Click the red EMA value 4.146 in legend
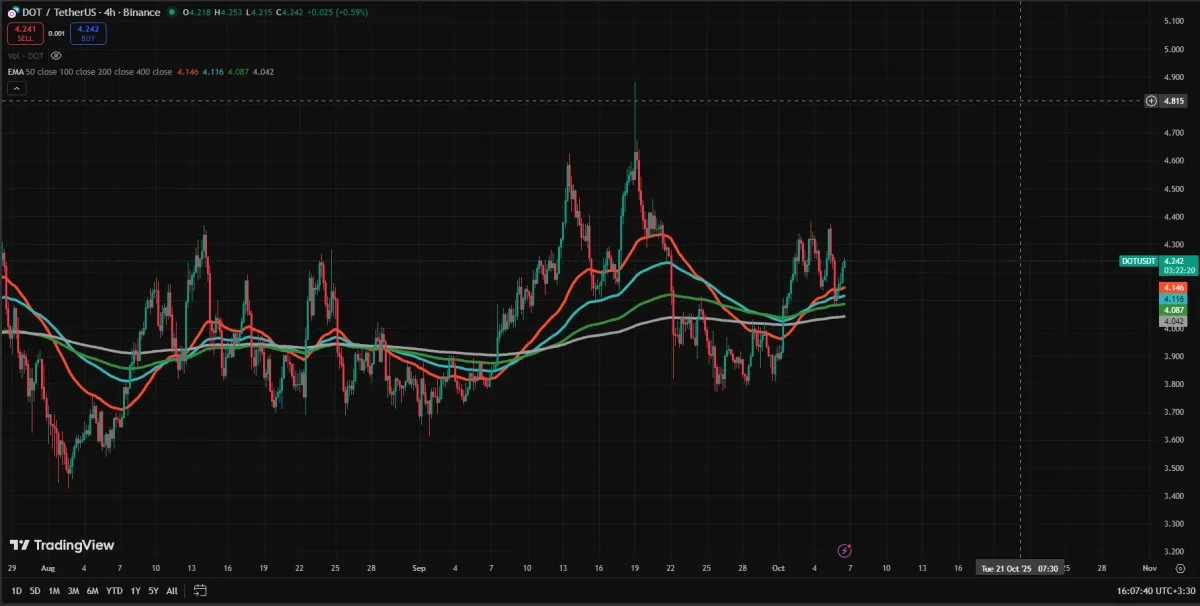 click(187, 72)
